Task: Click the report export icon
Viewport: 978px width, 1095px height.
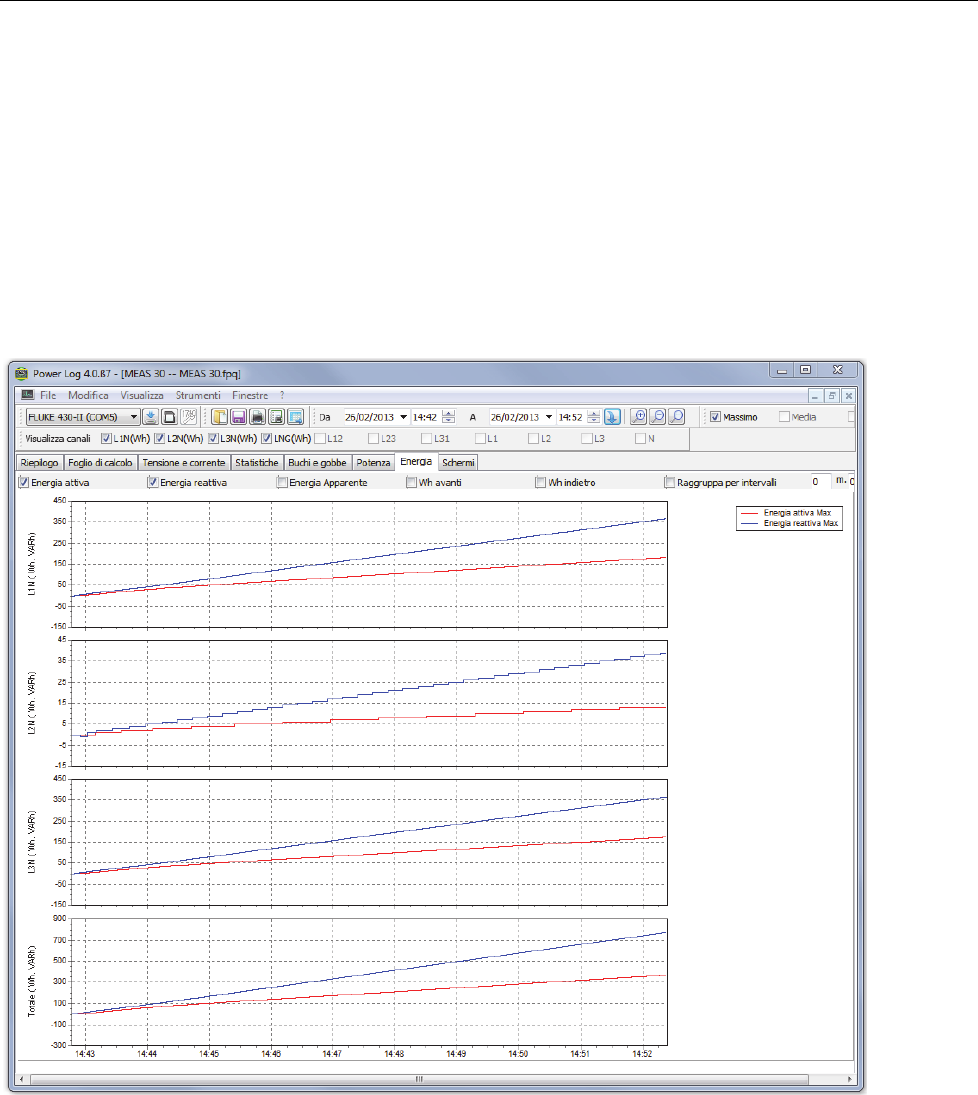Action: (x=276, y=417)
